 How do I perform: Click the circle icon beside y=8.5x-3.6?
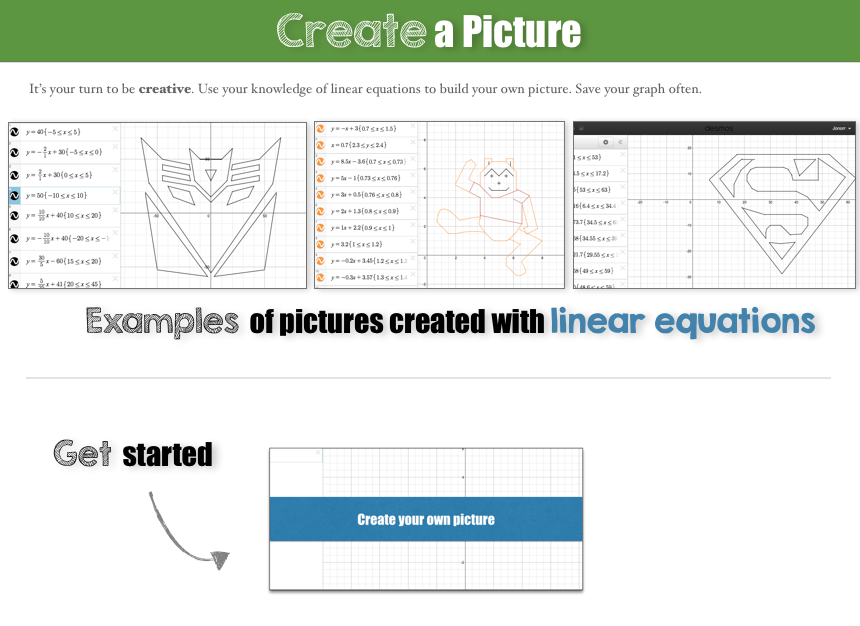(322, 162)
